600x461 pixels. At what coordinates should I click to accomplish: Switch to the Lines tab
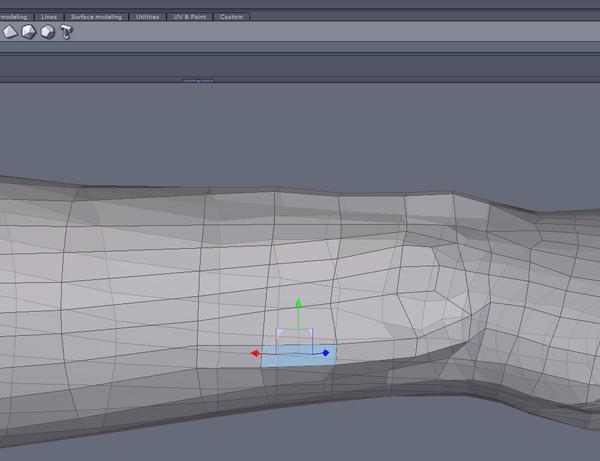coord(49,17)
